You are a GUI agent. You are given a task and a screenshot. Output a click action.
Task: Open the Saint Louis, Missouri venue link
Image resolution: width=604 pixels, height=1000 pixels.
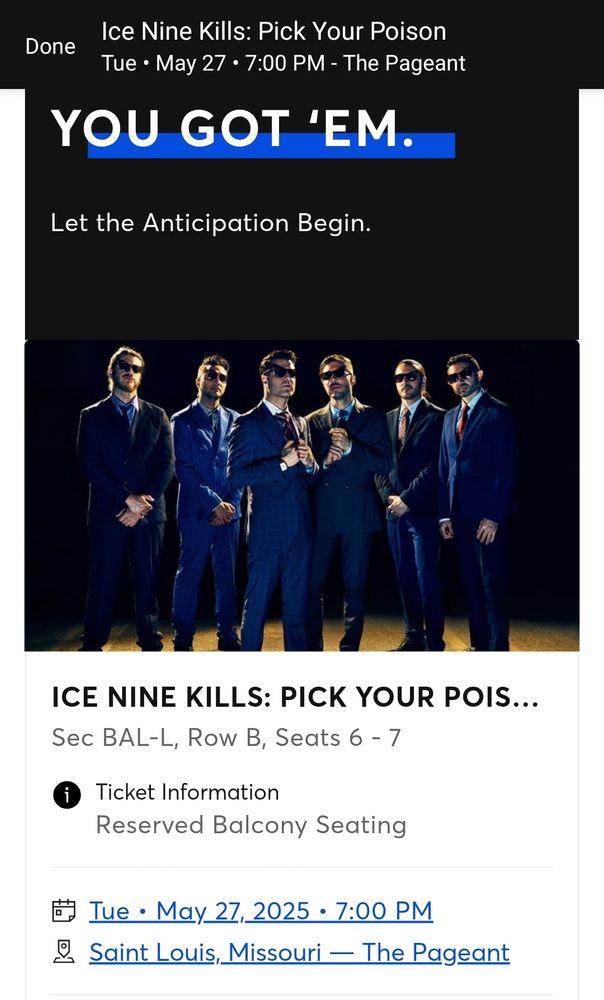pos(299,953)
